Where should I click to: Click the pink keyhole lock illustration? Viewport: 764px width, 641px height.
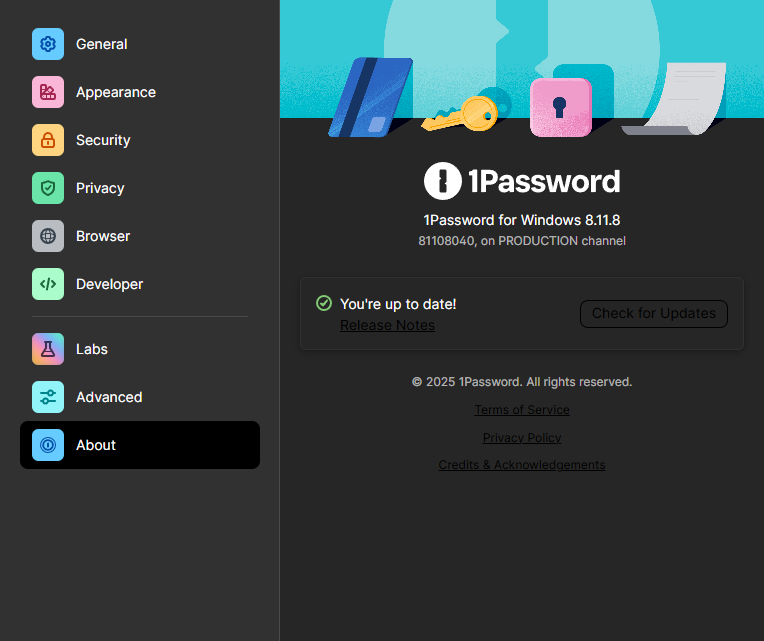pos(561,107)
